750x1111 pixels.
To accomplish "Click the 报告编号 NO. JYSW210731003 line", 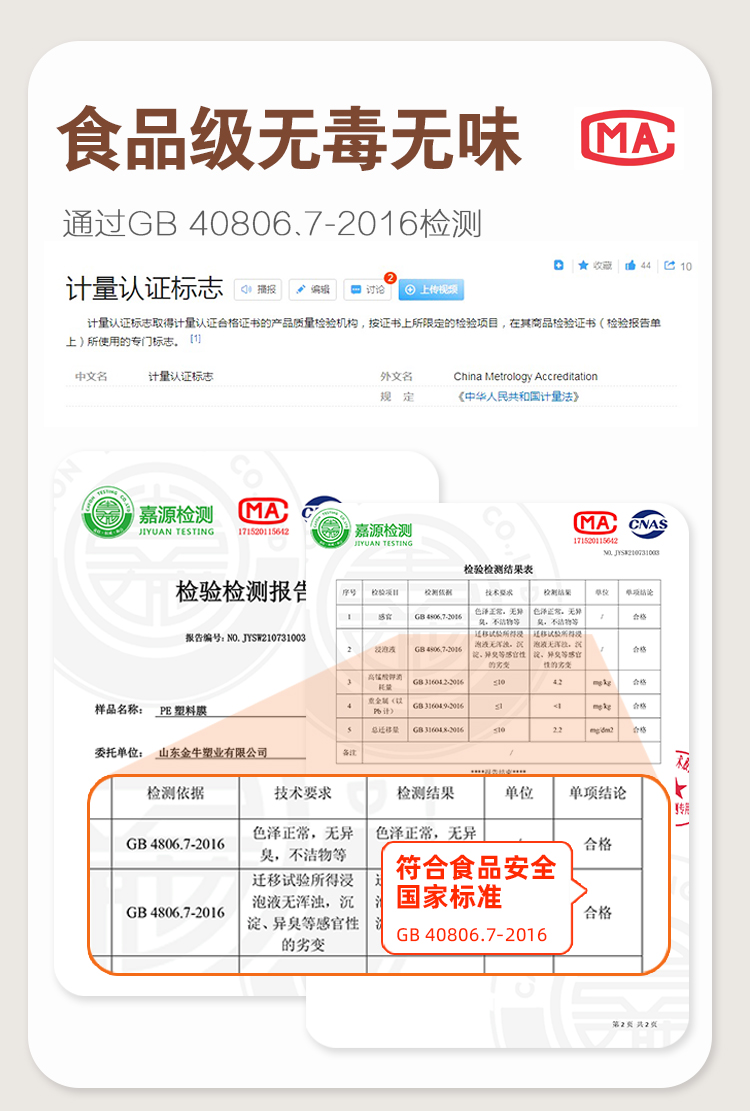I will tap(245, 638).
